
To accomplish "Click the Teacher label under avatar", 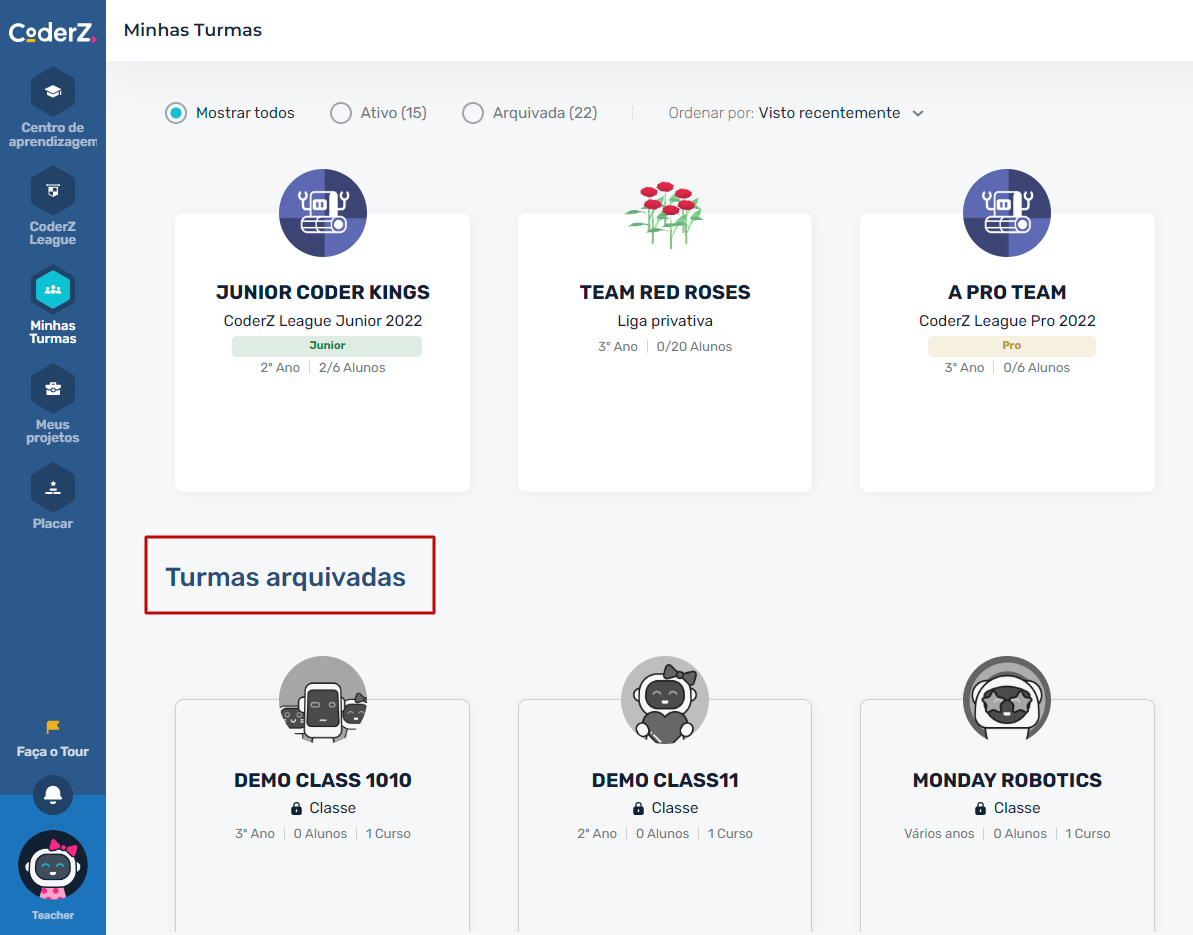I will click(x=52, y=915).
